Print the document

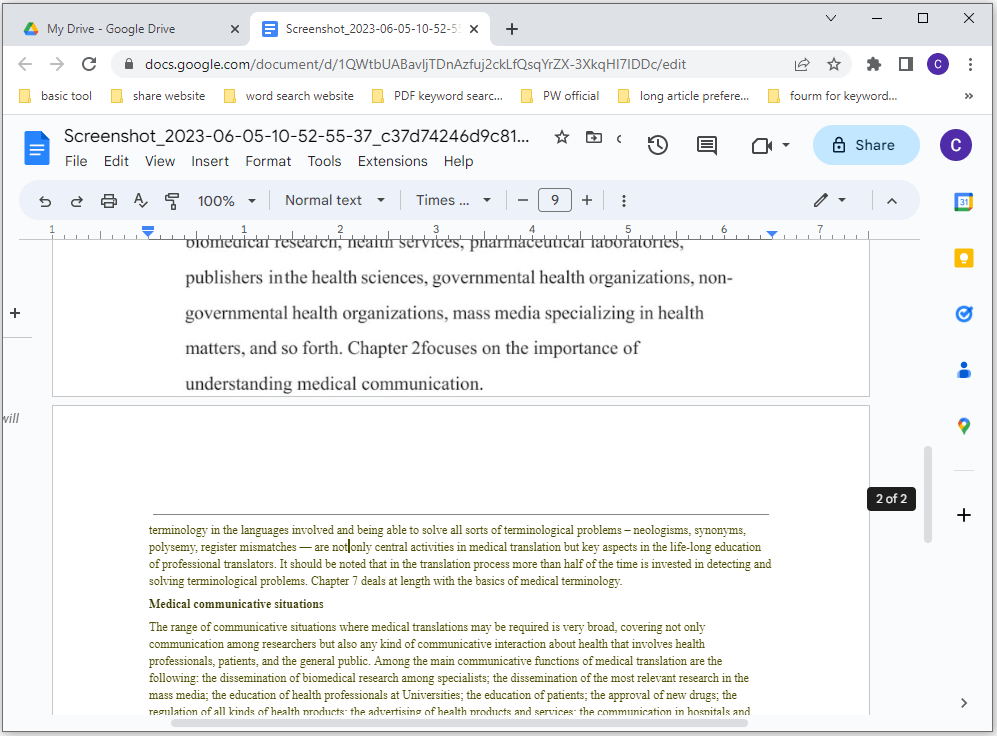coord(109,201)
